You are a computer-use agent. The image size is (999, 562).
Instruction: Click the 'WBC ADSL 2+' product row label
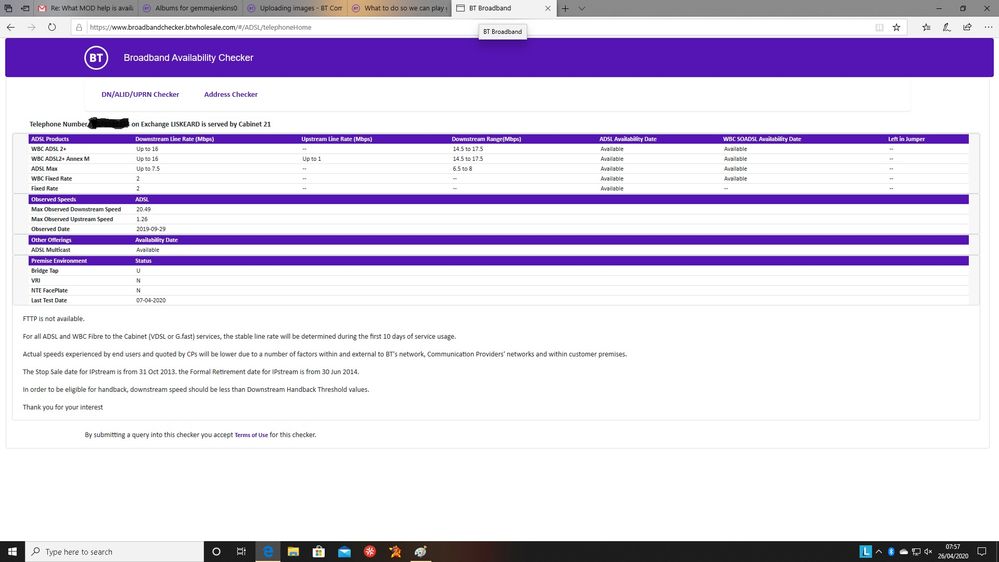[48, 149]
